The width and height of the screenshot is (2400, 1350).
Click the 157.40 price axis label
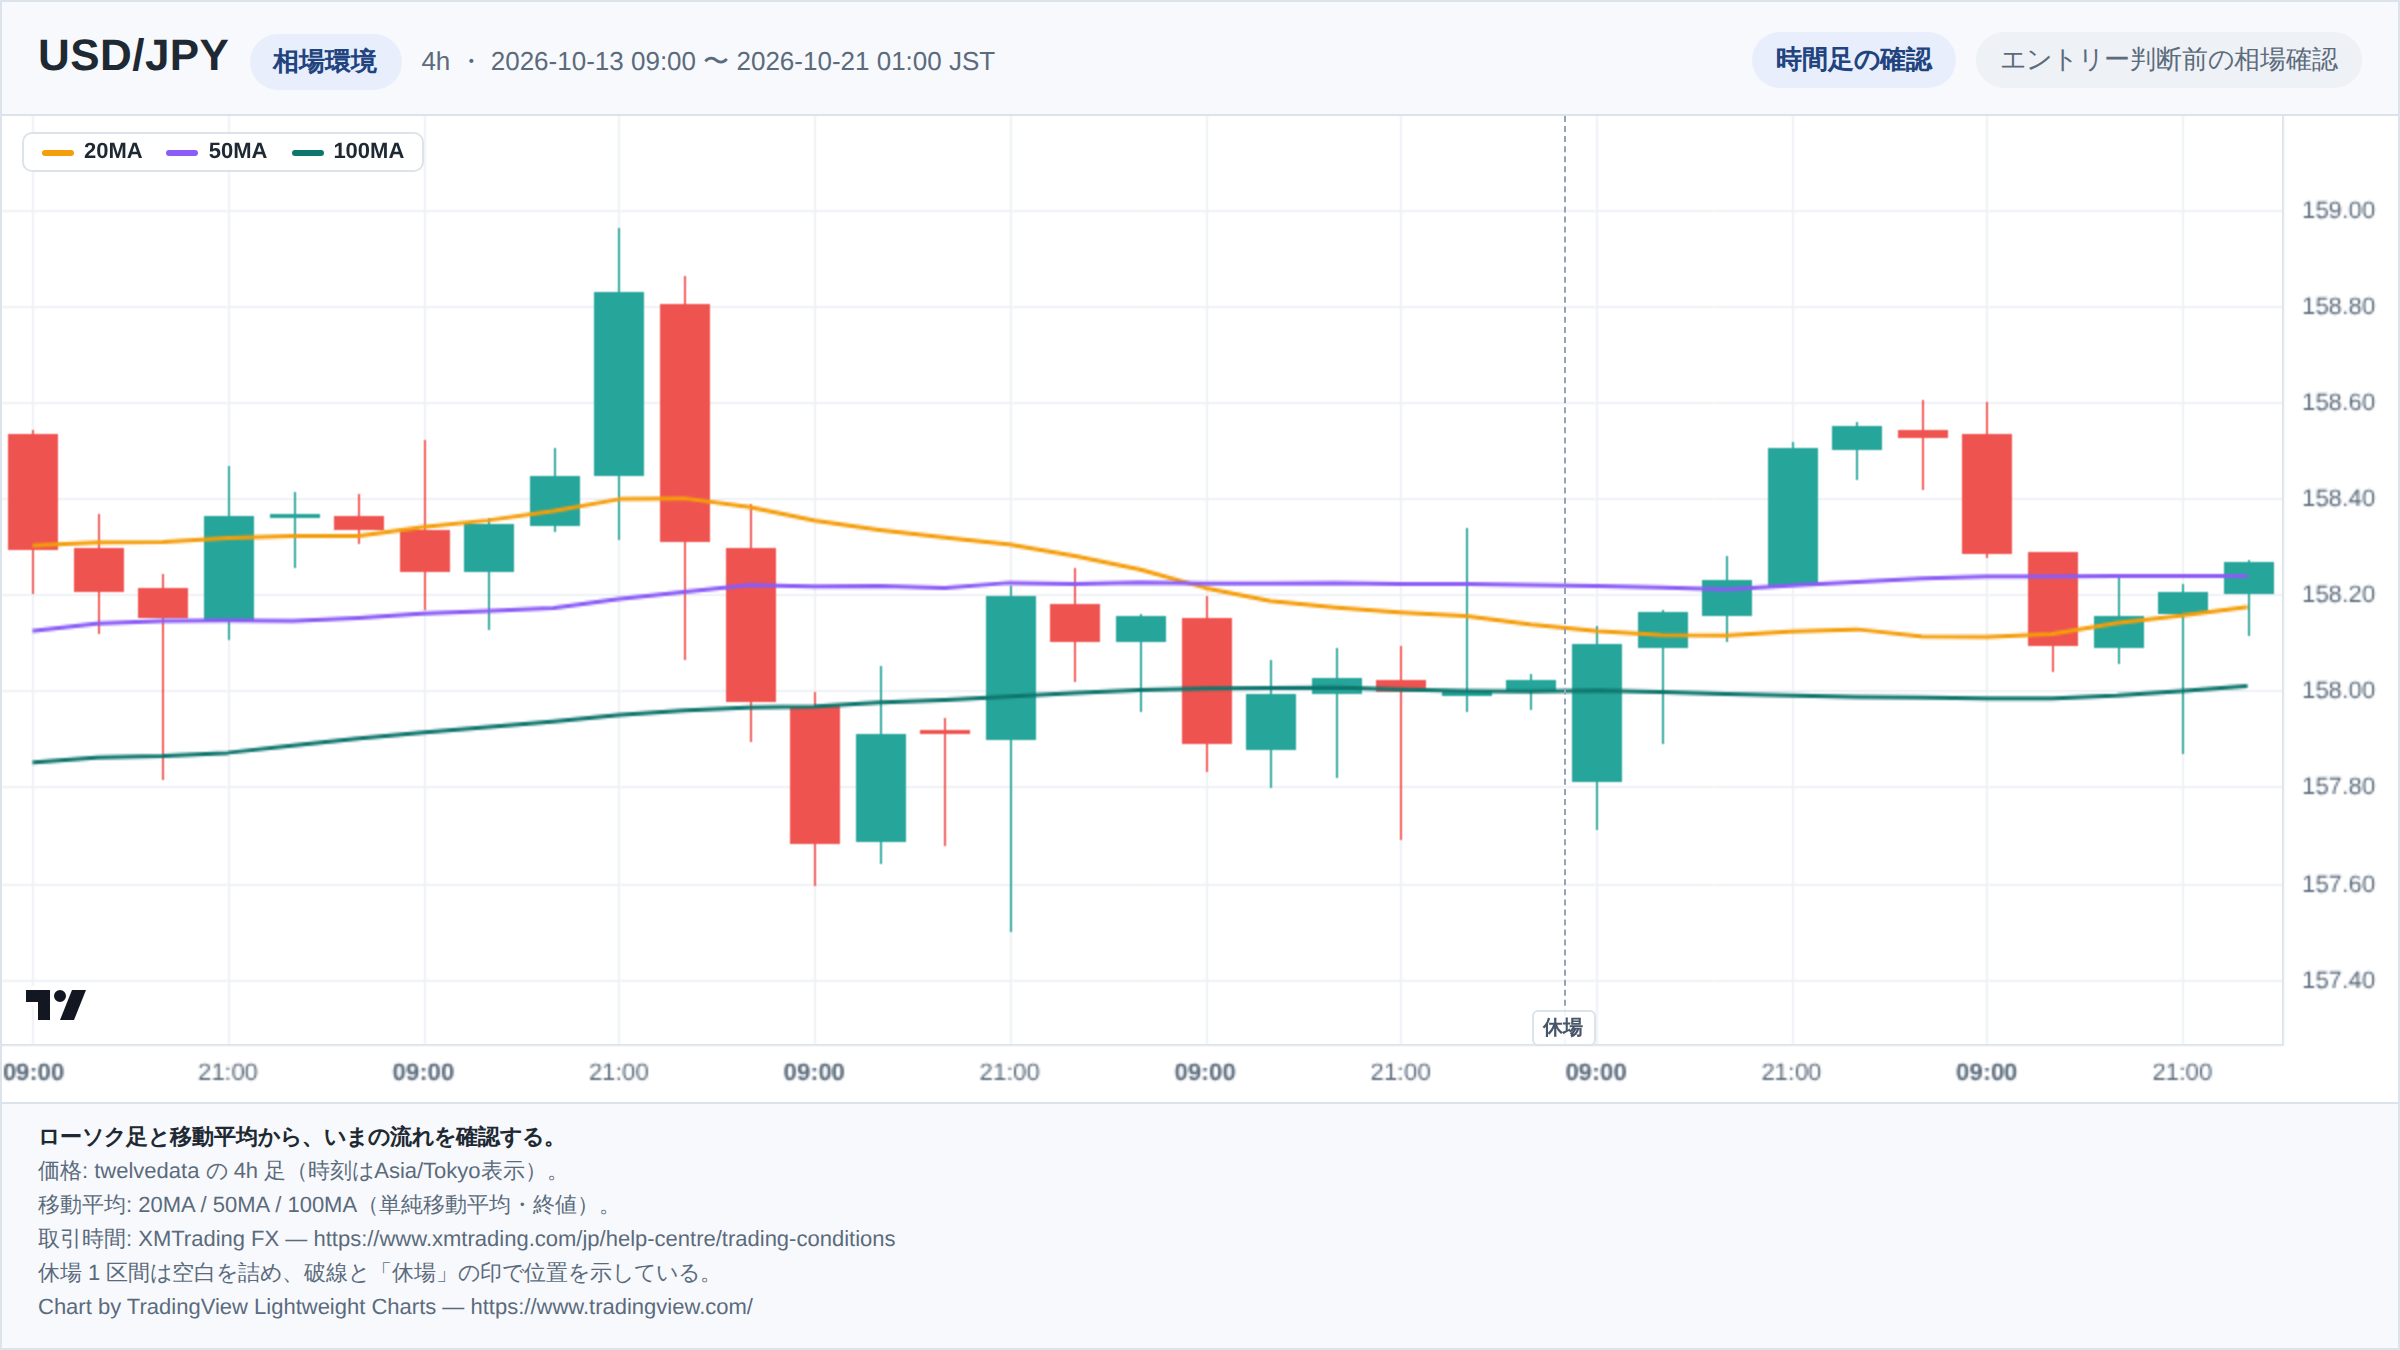tap(2337, 980)
